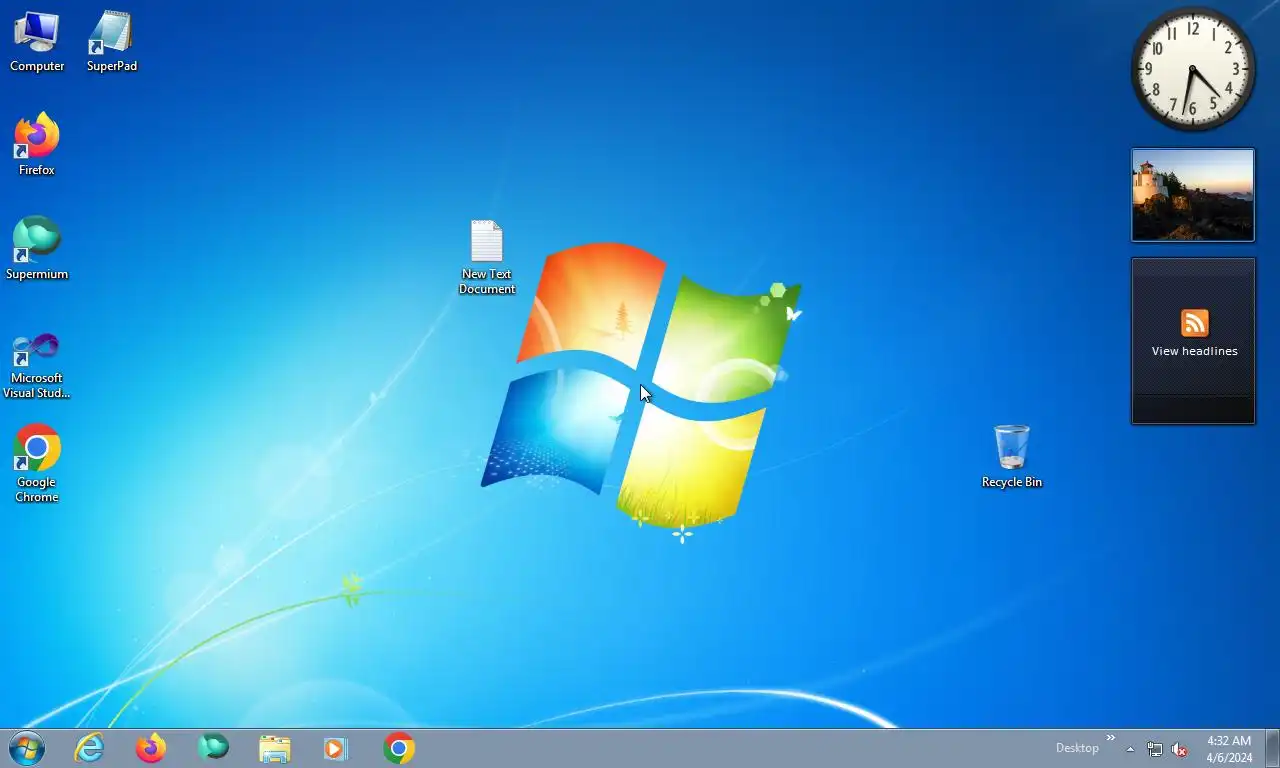Click the analog clock gadget

(x=1193, y=69)
